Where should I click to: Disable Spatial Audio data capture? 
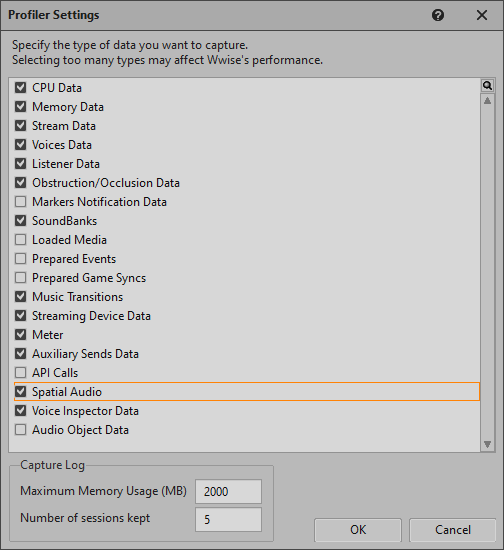tap(20, 391)
